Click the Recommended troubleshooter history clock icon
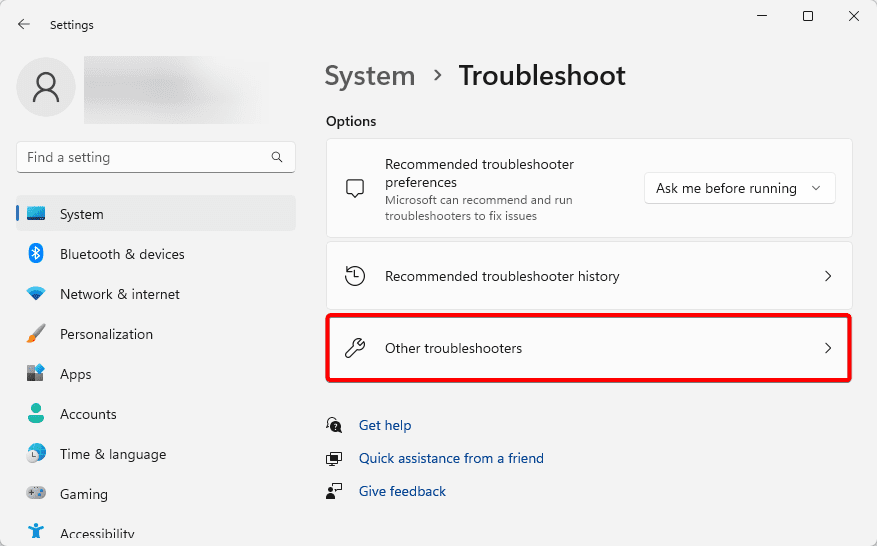 [x=355, y=276]
